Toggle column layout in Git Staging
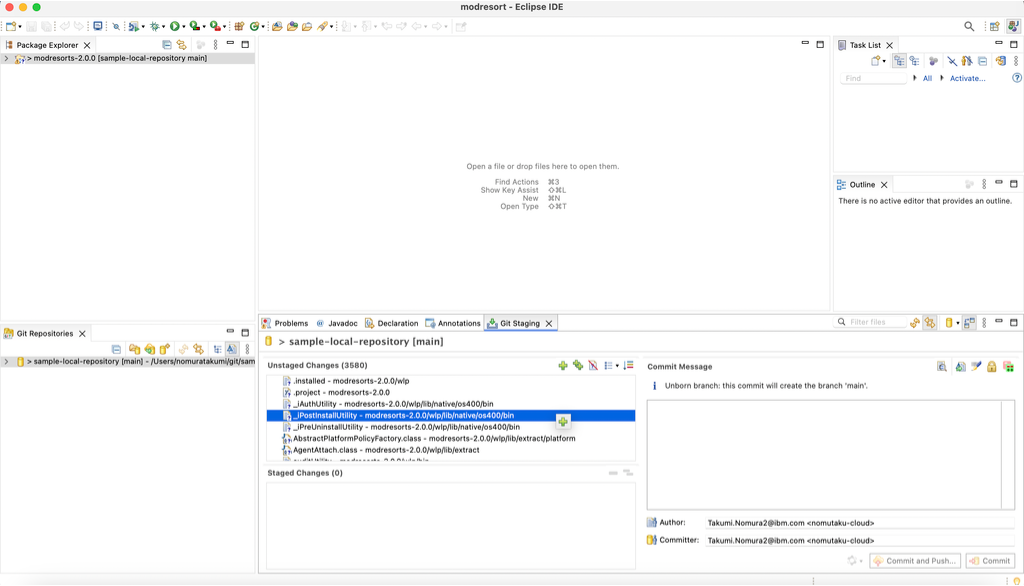This screenshot has width=1024, height=586. (x=969, y=323)
